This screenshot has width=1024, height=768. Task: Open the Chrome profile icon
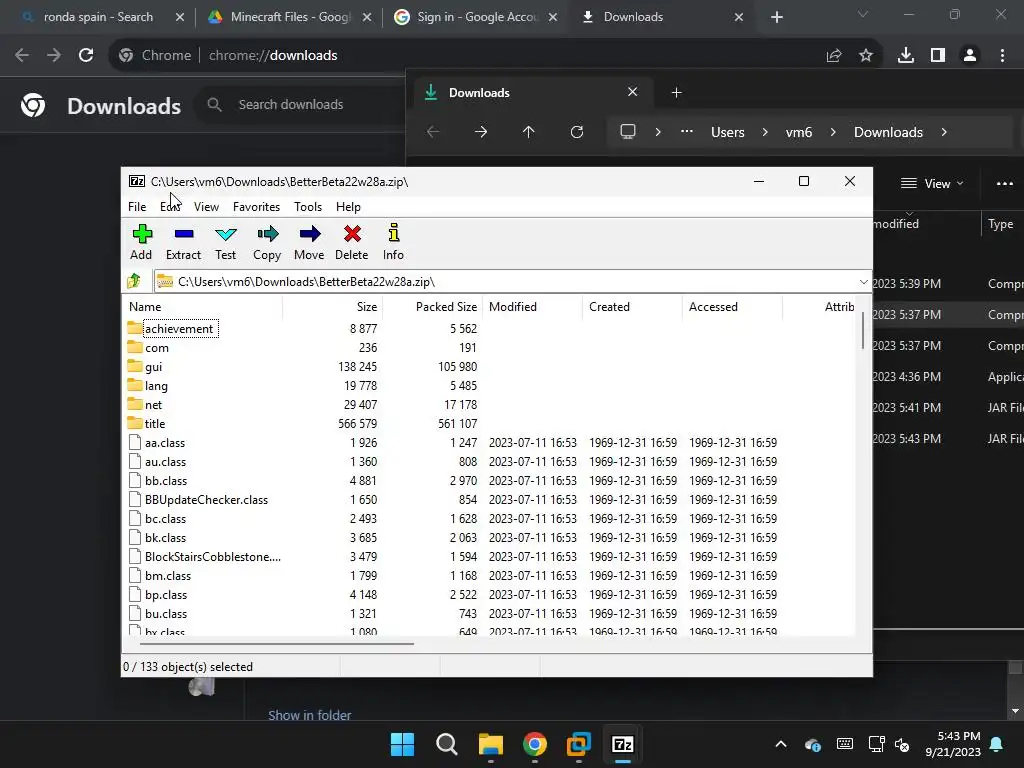(x=970, y=56)
